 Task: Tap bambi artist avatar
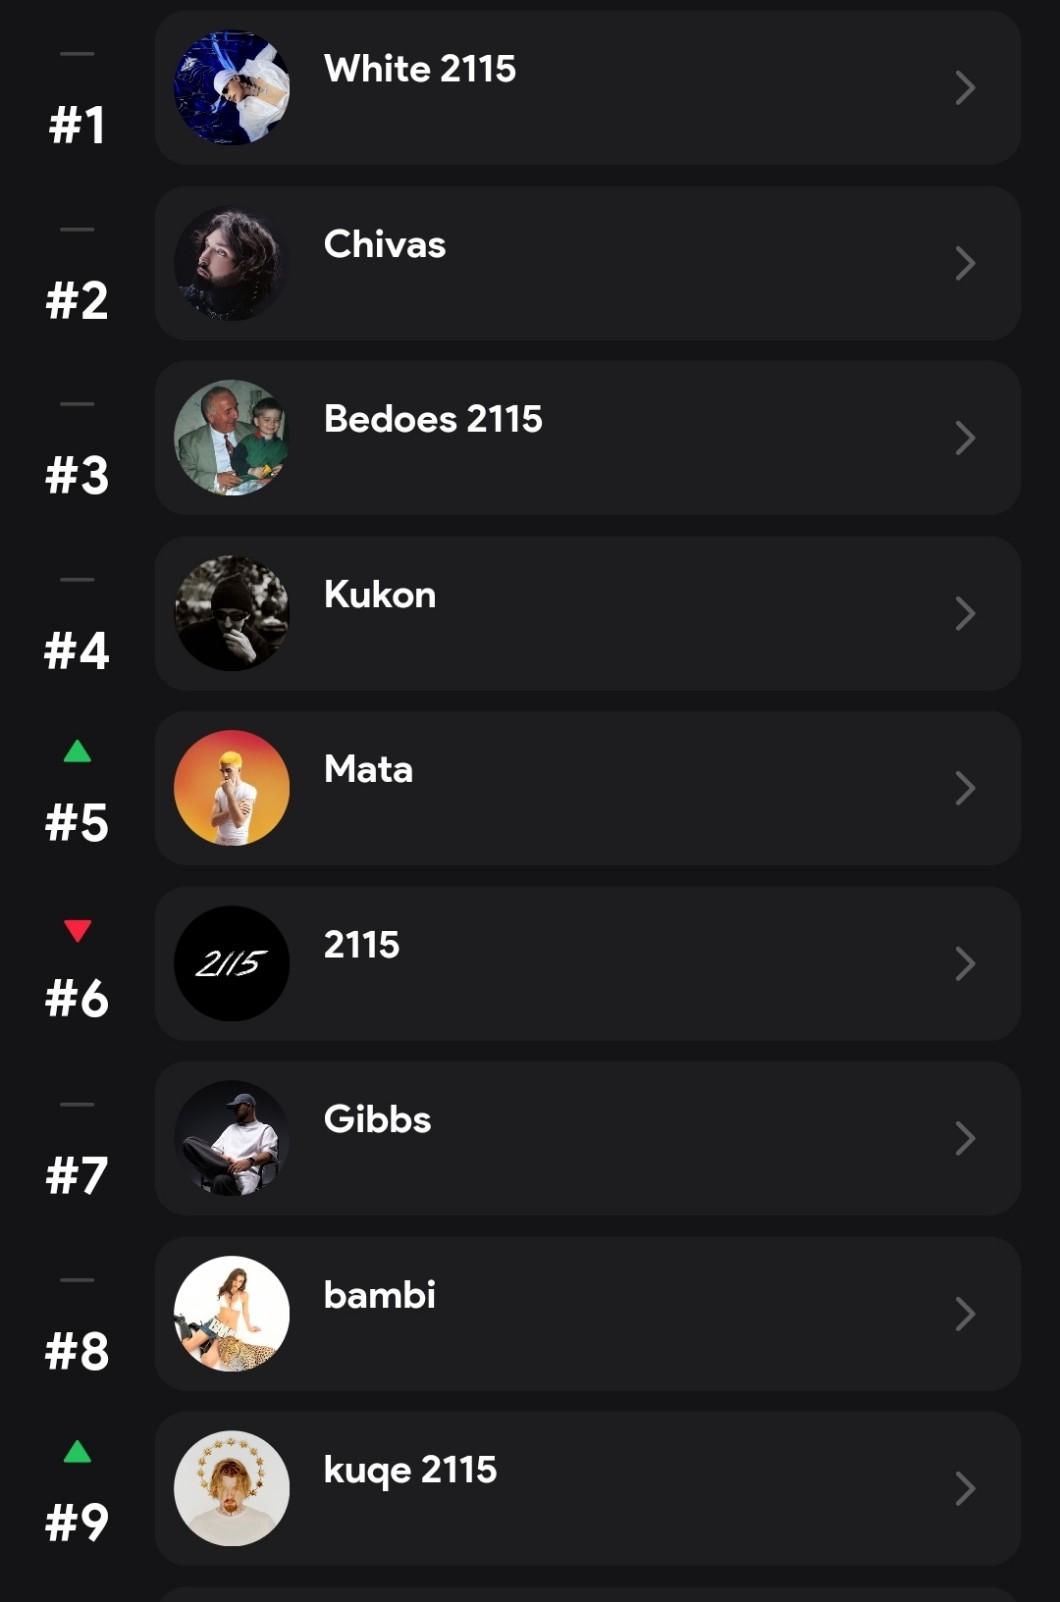tap(232, 1313)
